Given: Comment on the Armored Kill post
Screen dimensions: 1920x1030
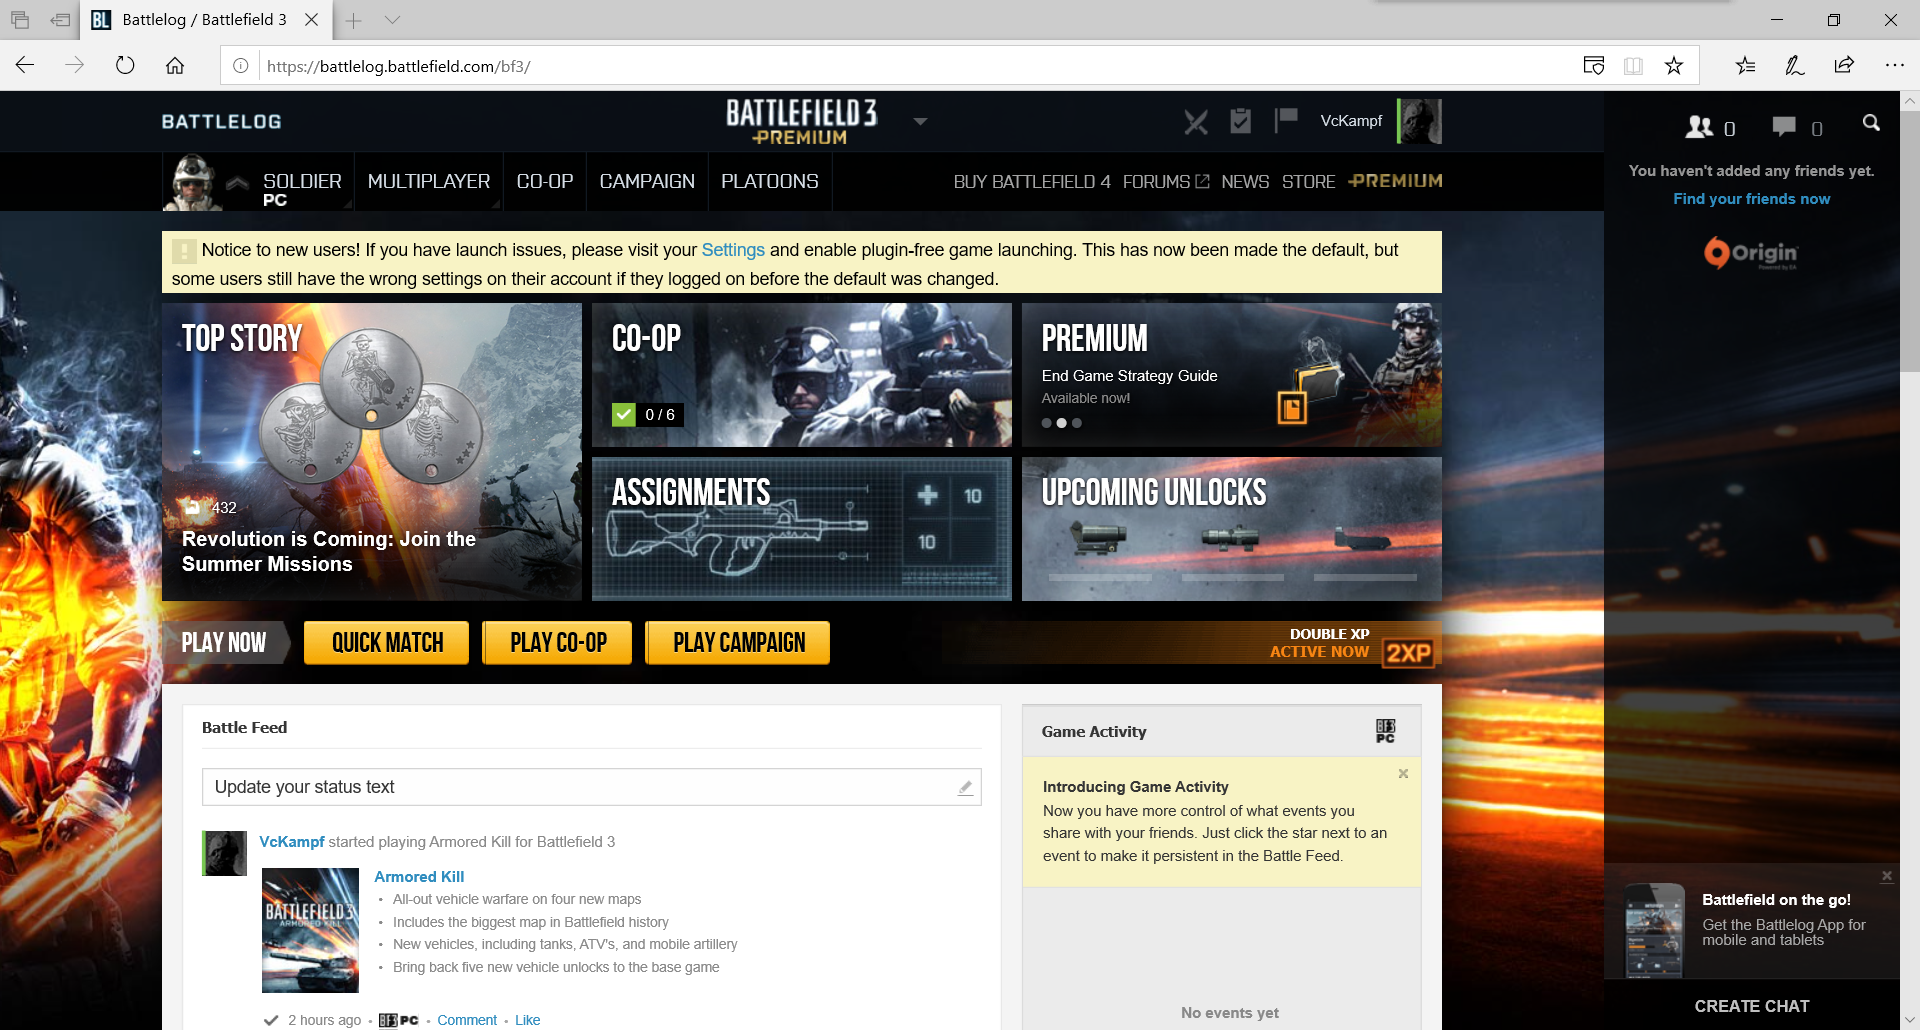Looking at the screenshot, I should (x=467, y=1020).
